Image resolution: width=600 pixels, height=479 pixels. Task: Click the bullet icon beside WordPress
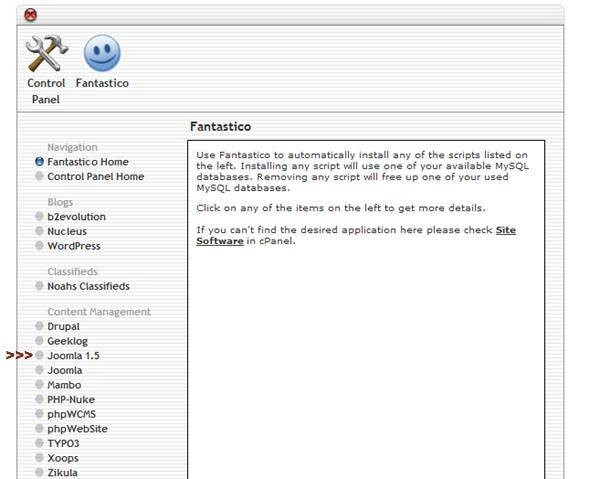[39, 246]
